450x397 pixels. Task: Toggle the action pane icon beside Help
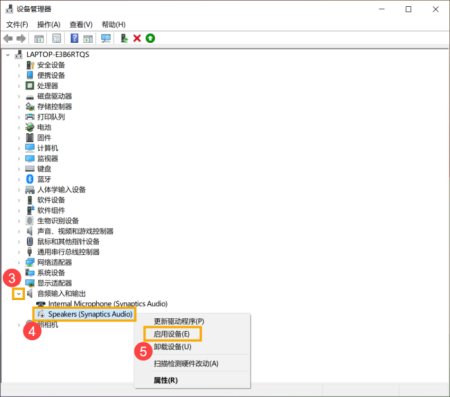[x=88, y=39]
